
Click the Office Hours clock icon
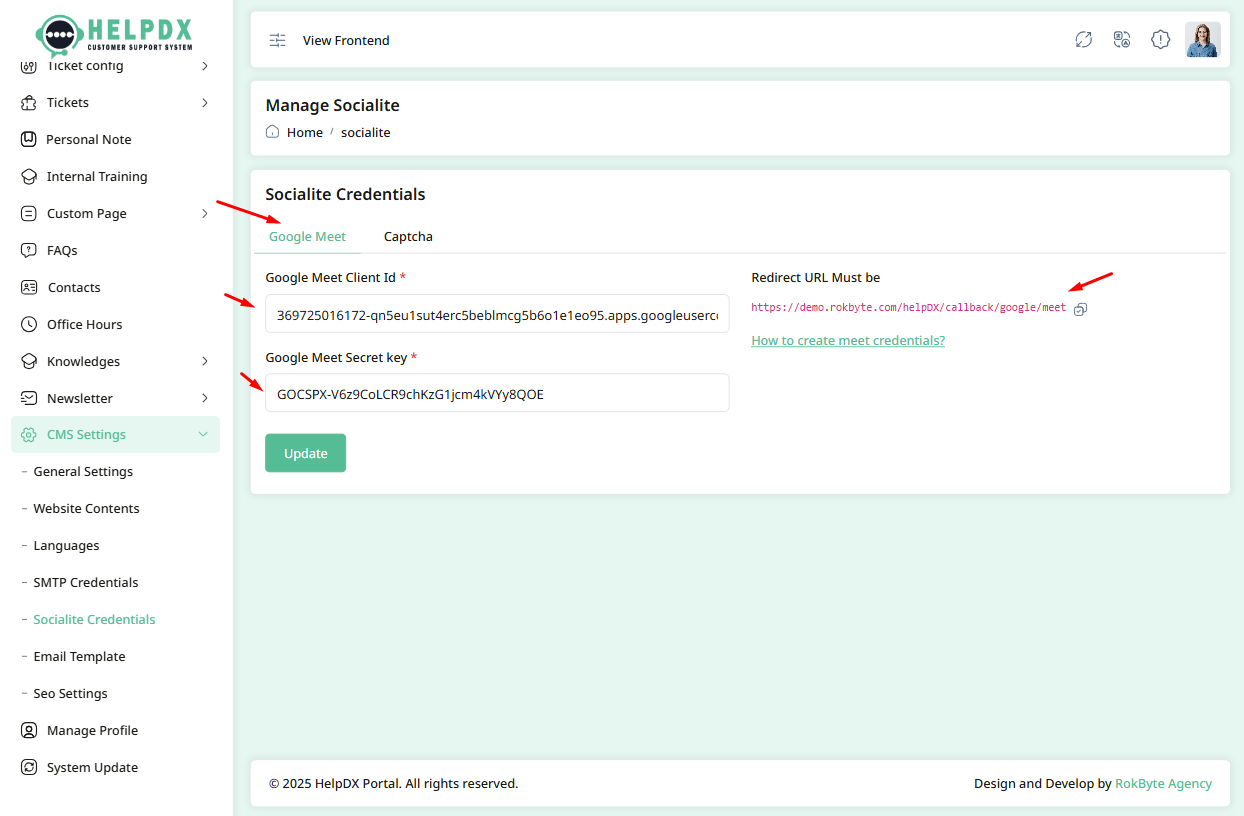click(28, 324)
